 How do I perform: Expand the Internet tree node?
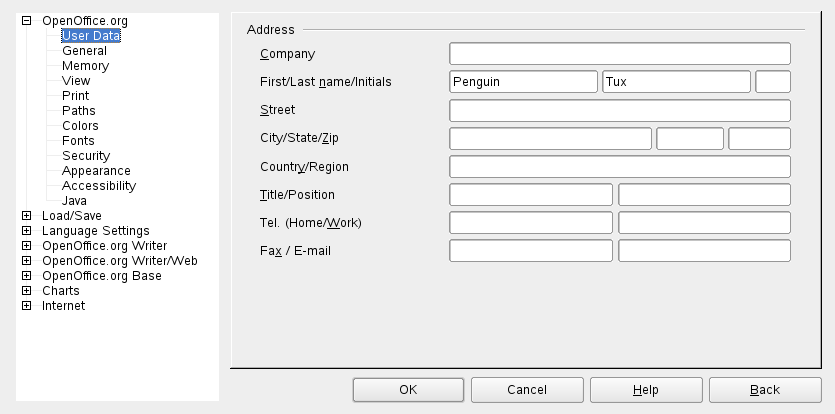26,306
